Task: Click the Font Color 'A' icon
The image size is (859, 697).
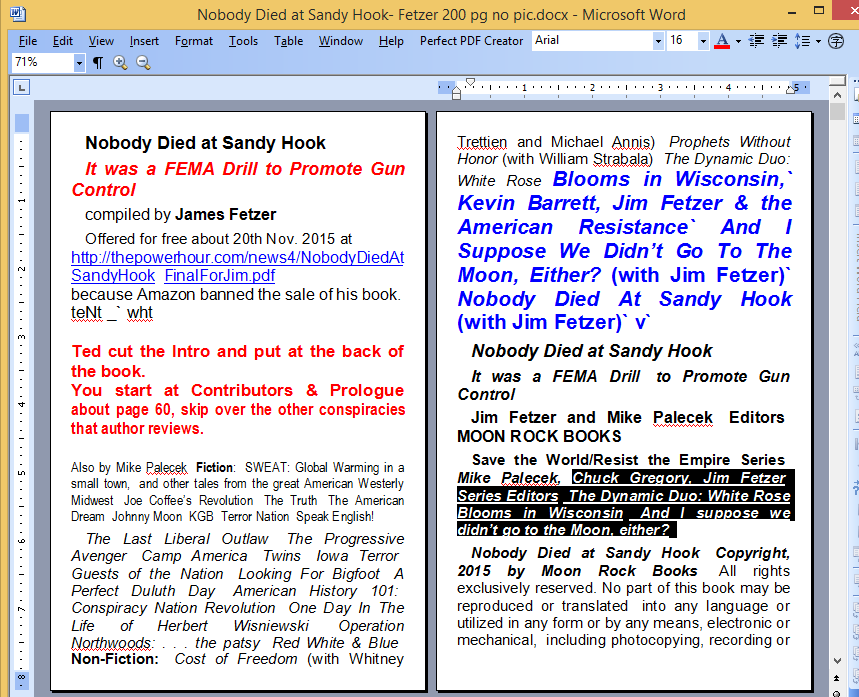Action: coord(722,41)
